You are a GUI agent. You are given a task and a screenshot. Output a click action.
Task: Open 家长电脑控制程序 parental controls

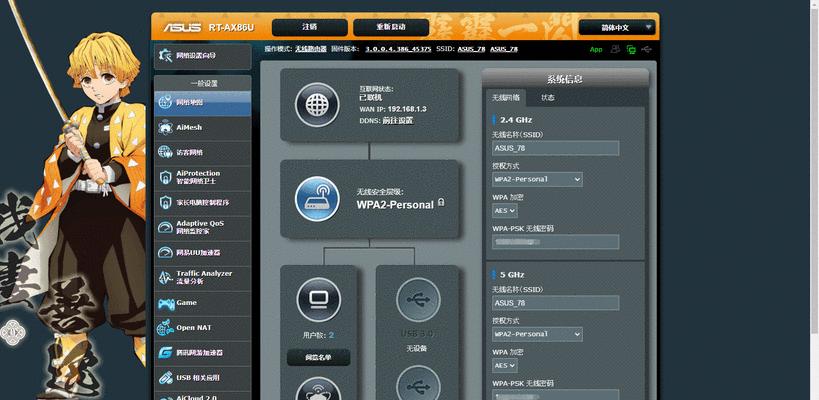click(202, 203)
